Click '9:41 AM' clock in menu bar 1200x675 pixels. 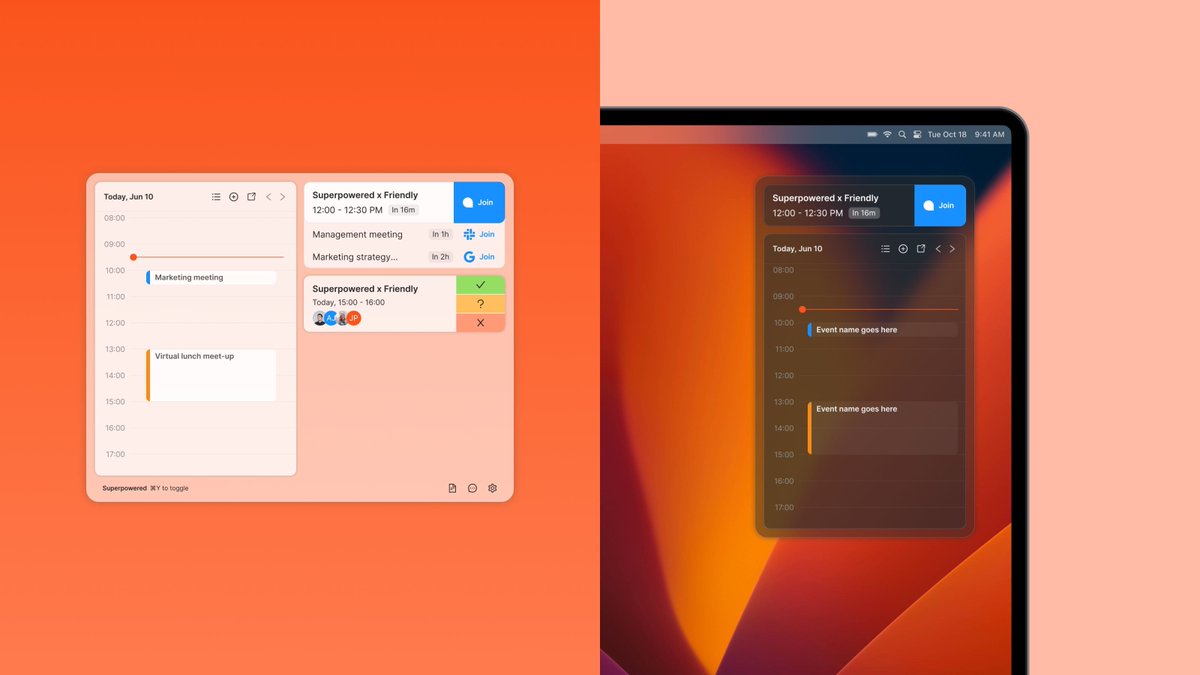point(989,134)
